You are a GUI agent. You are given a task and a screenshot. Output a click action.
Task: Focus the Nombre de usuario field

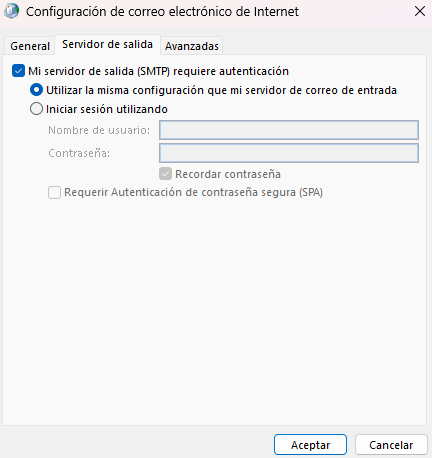(289, 130)
